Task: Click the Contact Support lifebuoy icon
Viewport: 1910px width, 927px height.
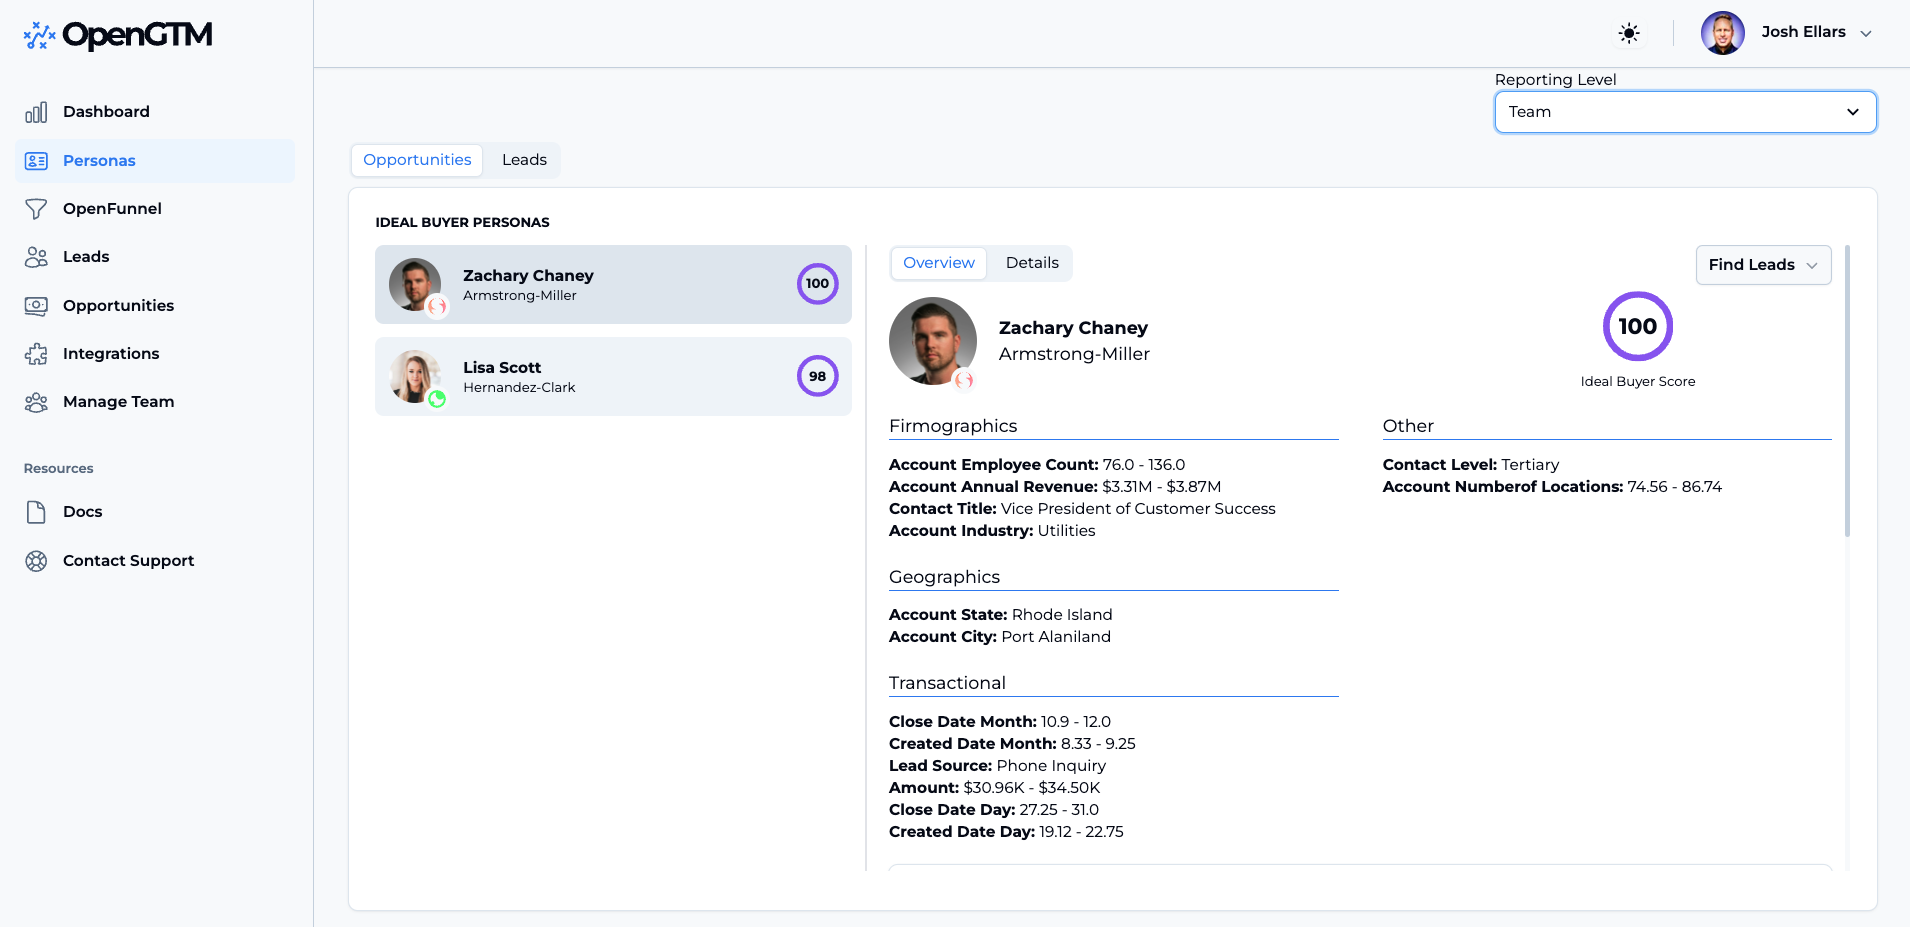Action: (x=36, y=561)
